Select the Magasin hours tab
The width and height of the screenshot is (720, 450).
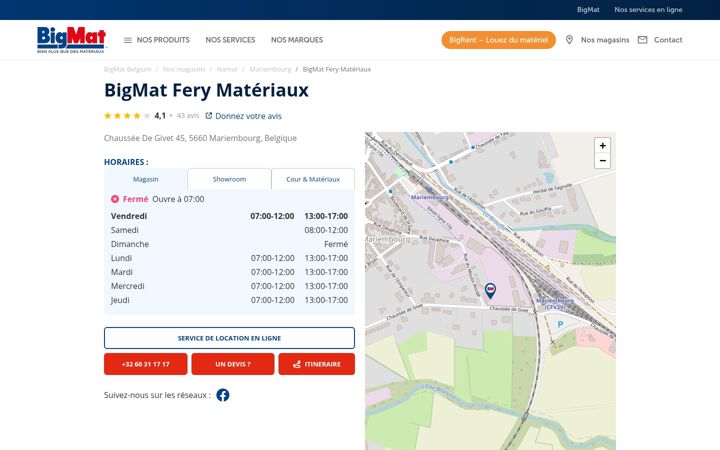(146, 179)
